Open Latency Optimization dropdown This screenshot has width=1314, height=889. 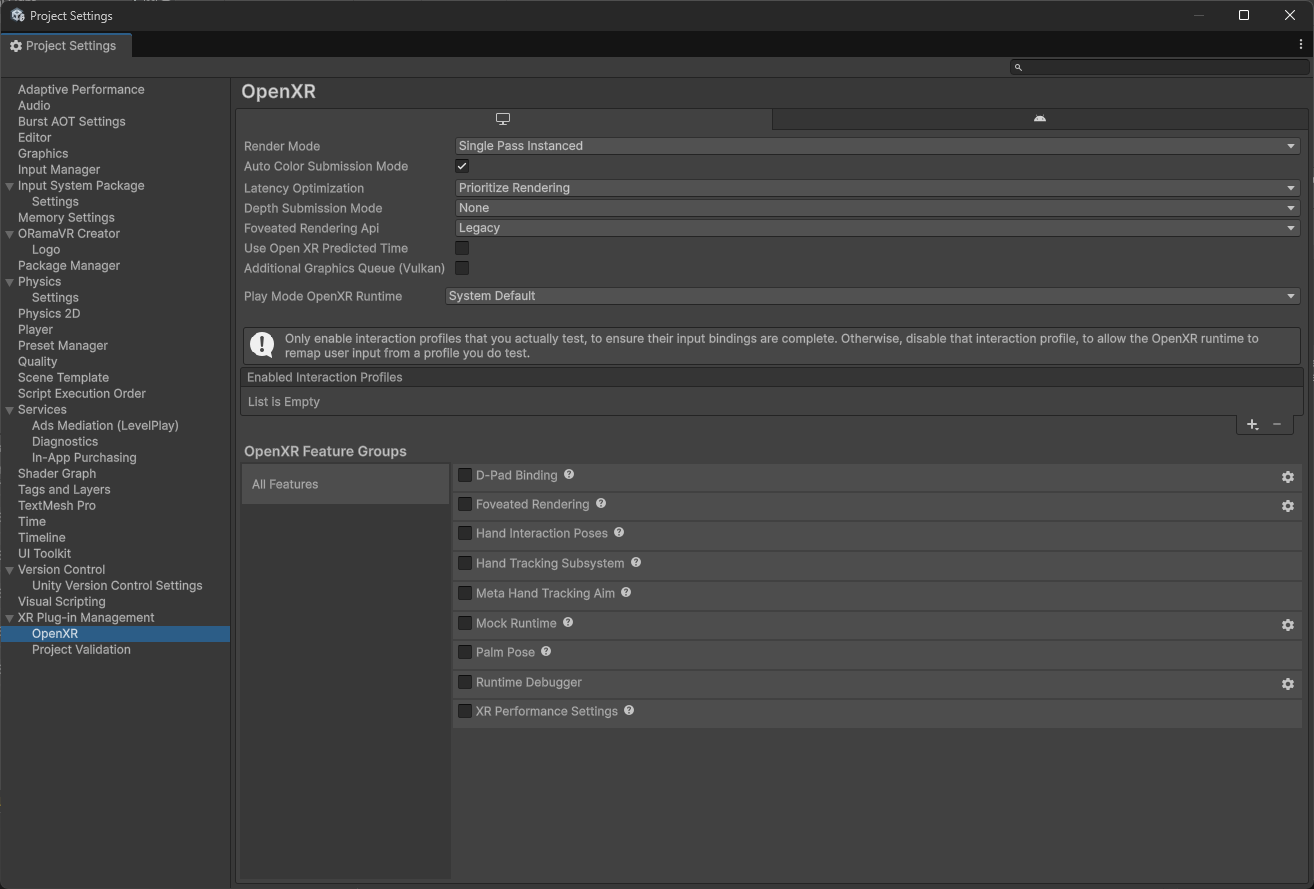point(877,188)
